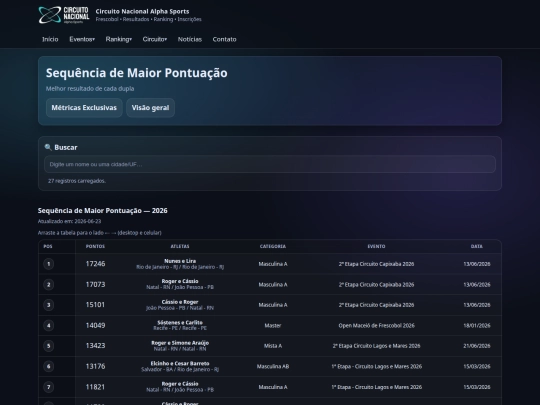This screenshot has width=540, height=405.
Task: Click the Mista A category cell
Action: tap(273, 346)
